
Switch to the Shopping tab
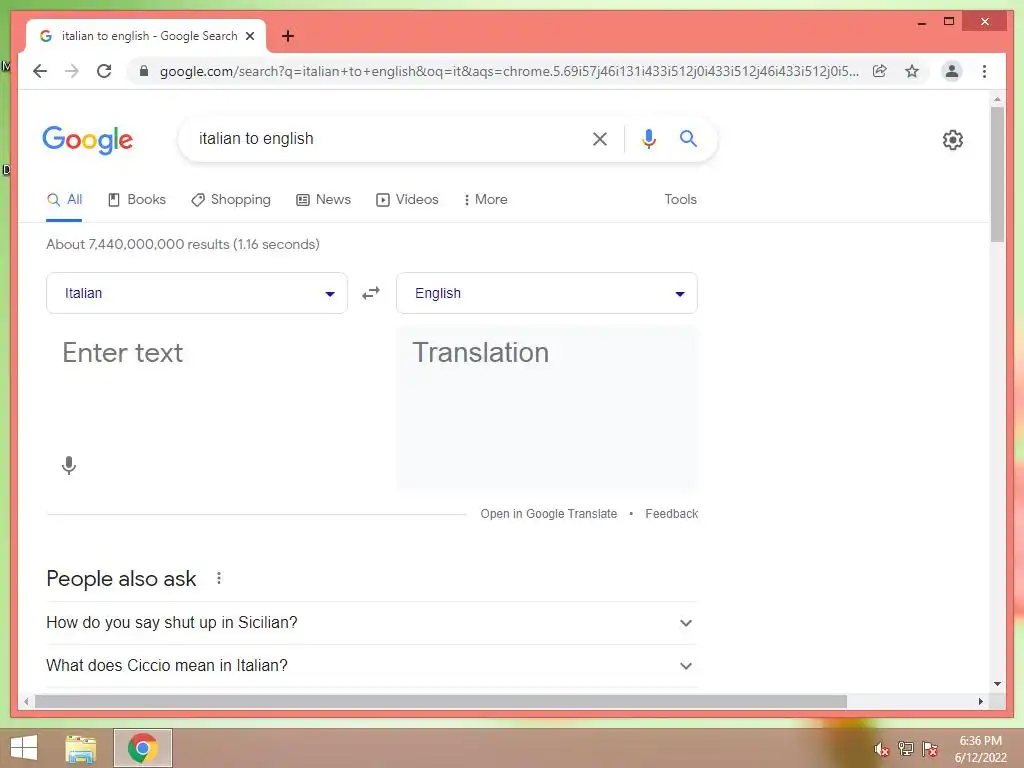pos(231,200)
